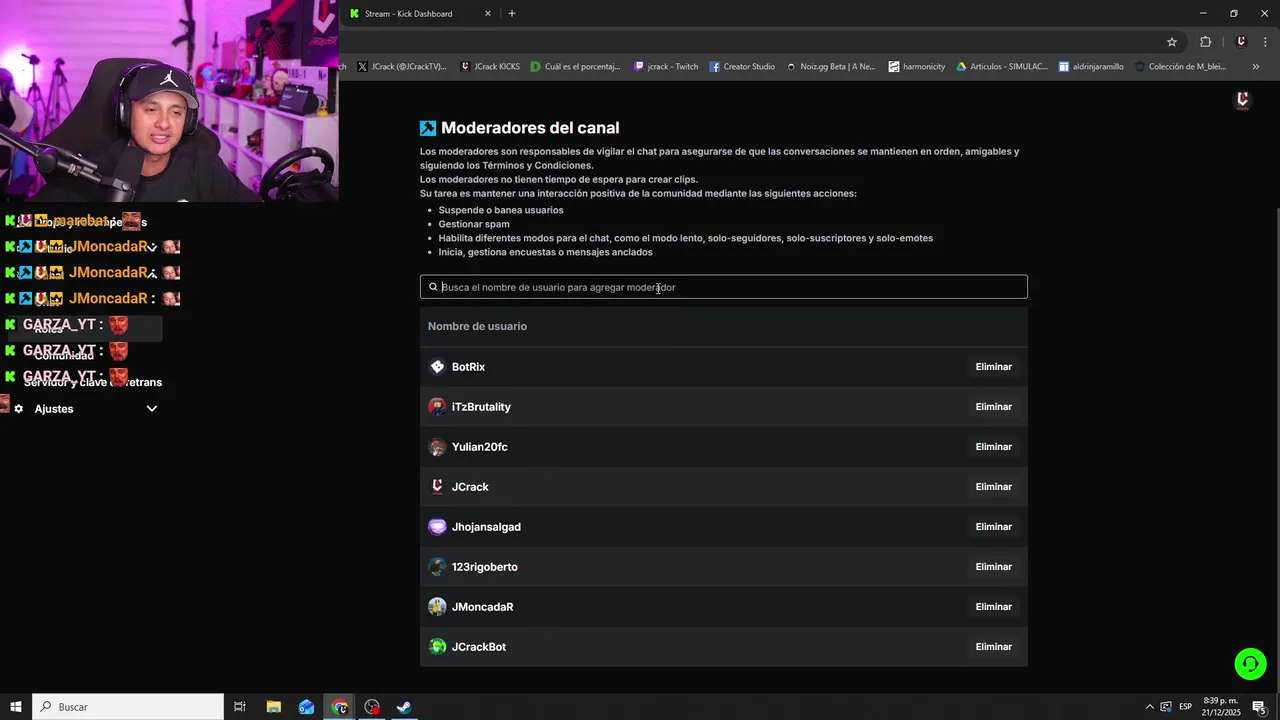
Task: Click the 123rigoberto username text
Action: tap(485, 567)
